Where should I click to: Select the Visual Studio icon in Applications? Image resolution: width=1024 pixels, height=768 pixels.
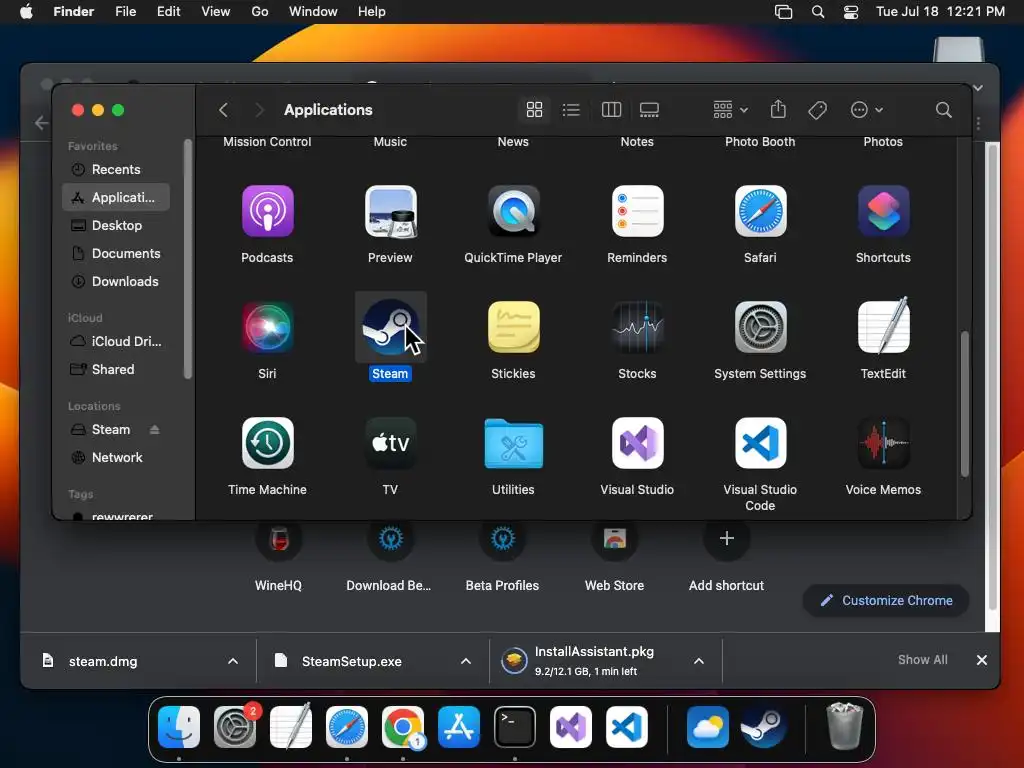[637, 443]
